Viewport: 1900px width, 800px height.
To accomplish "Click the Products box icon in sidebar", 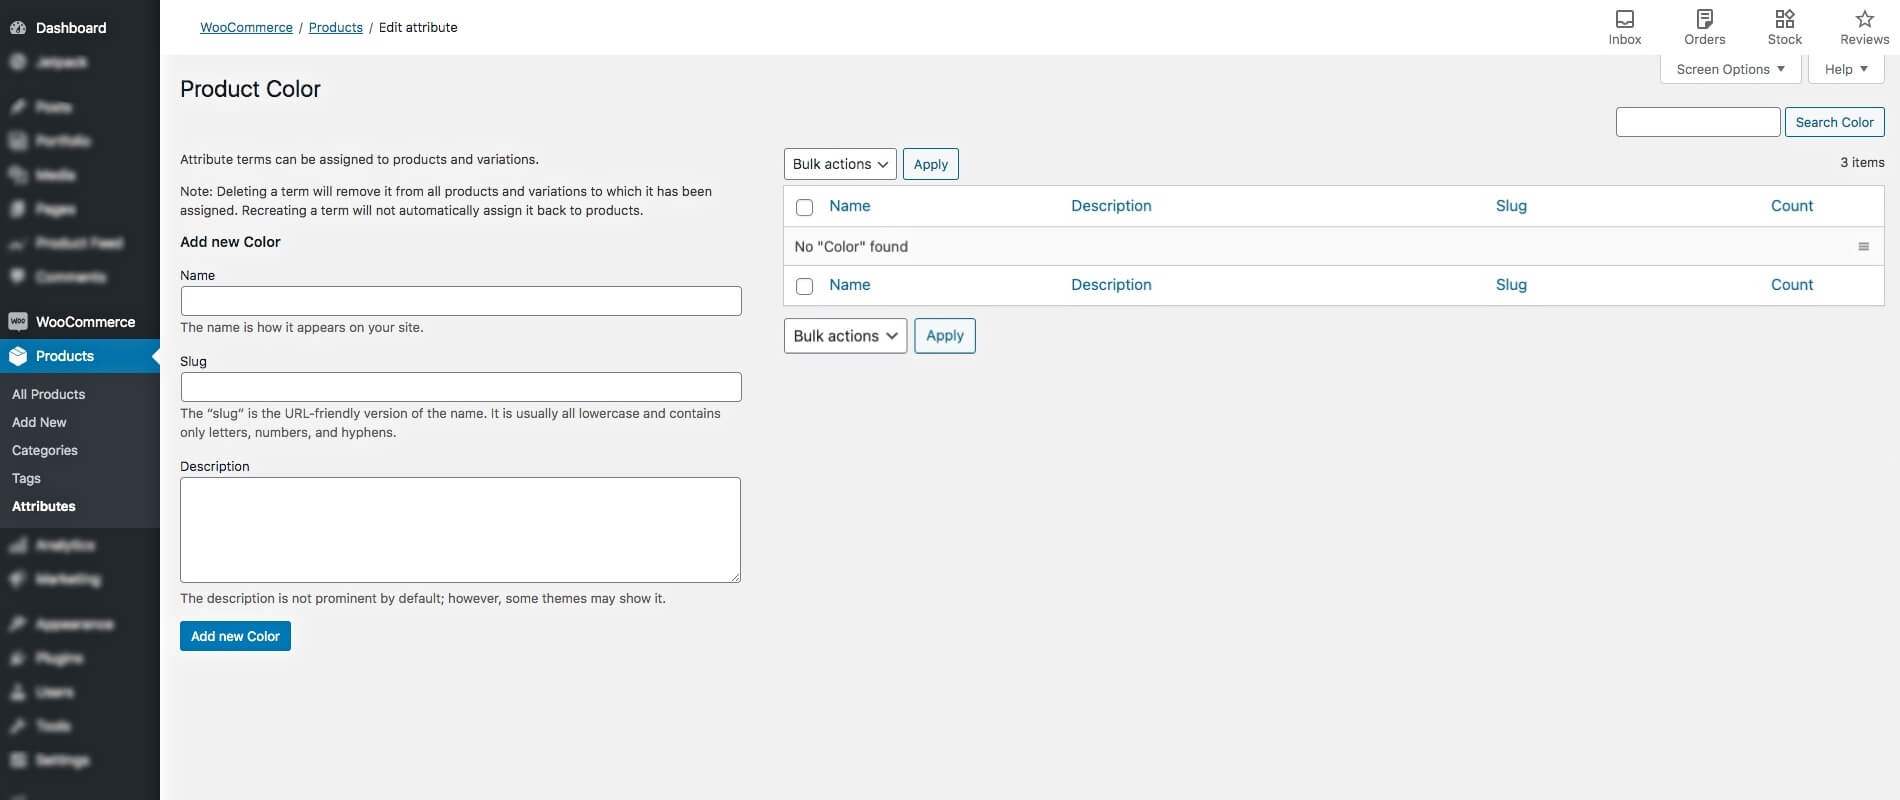I will pos(18,356).
